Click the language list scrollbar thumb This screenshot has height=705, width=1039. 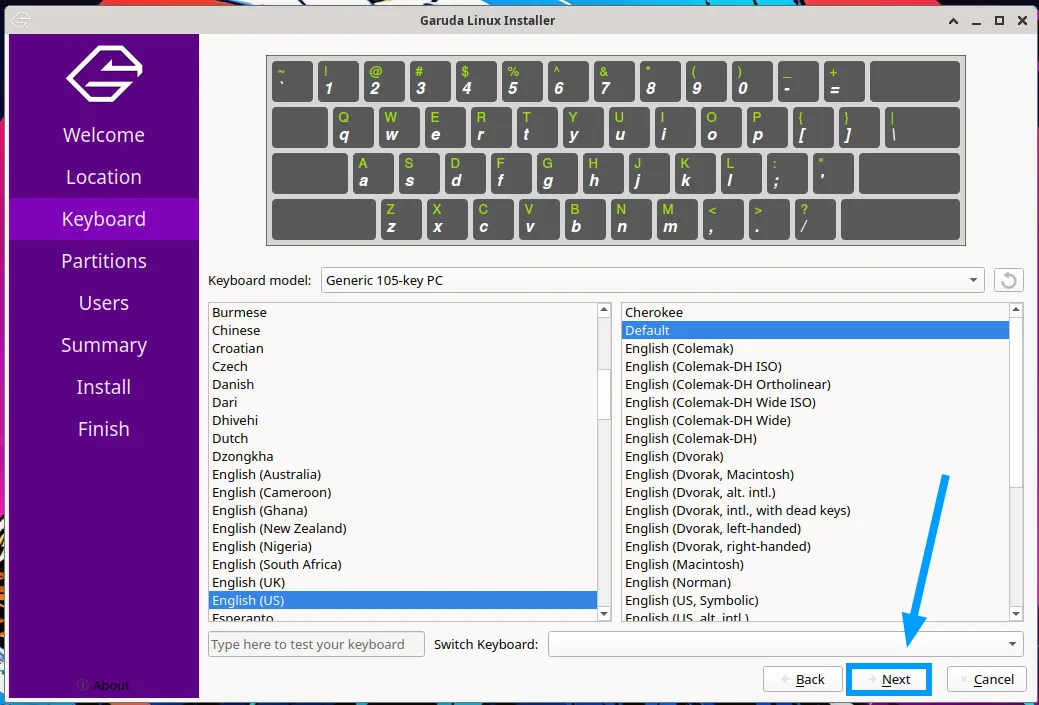coord(604,394)
